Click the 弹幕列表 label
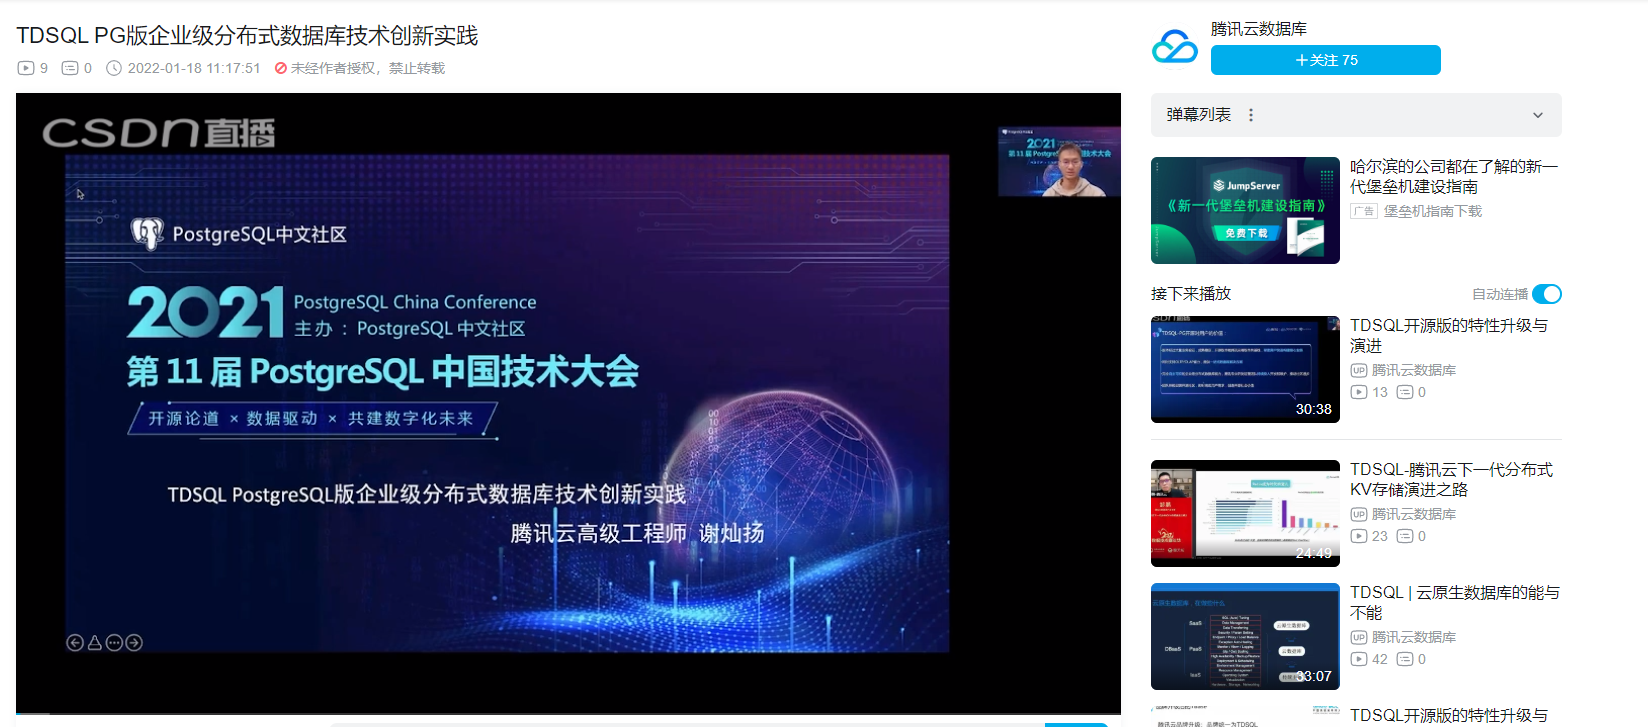1648x727 pixels. pyautogui.click(x=1199, y=115)
